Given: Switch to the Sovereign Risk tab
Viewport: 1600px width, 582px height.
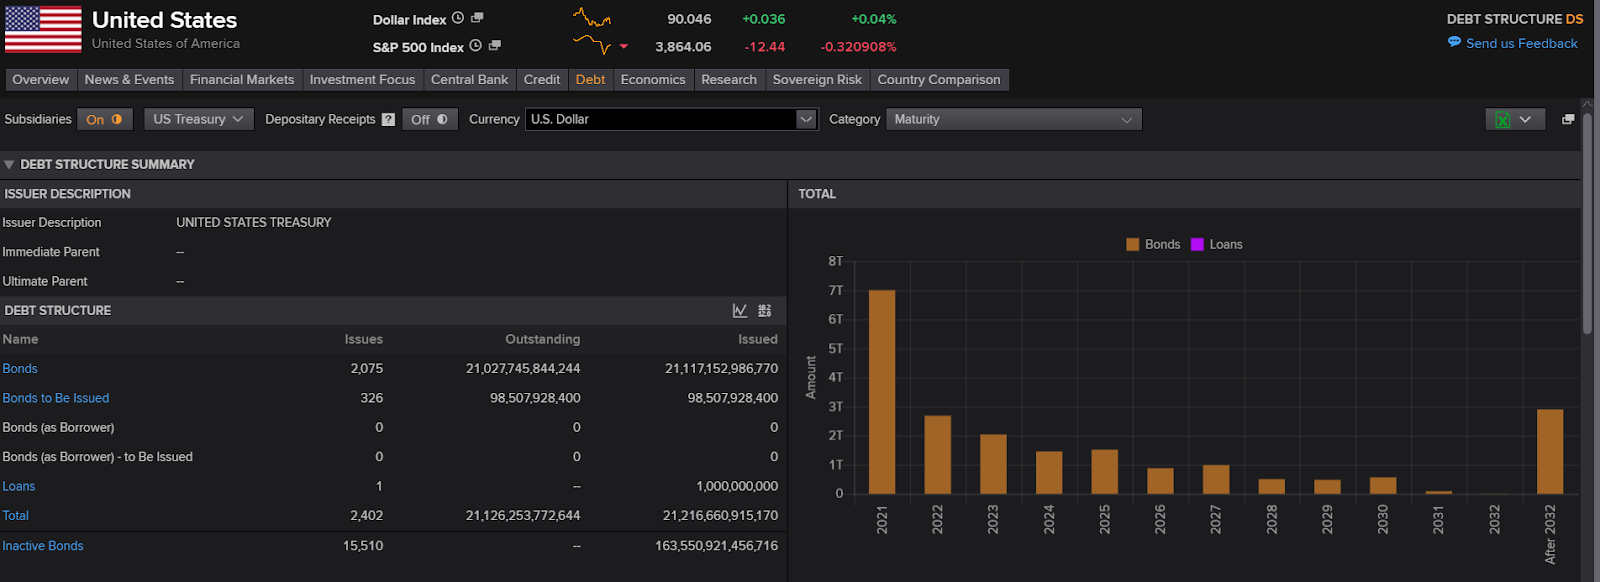Looking at the screenshot, I should pyautogui.click(x=816, y=80).
